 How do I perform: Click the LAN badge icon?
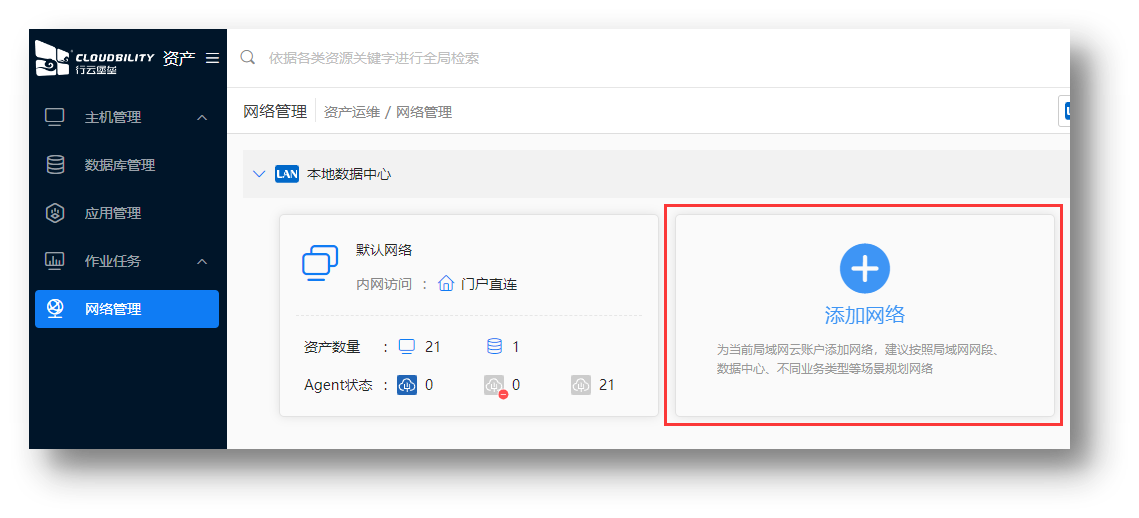pyautogui.click(x=287, y=174)
